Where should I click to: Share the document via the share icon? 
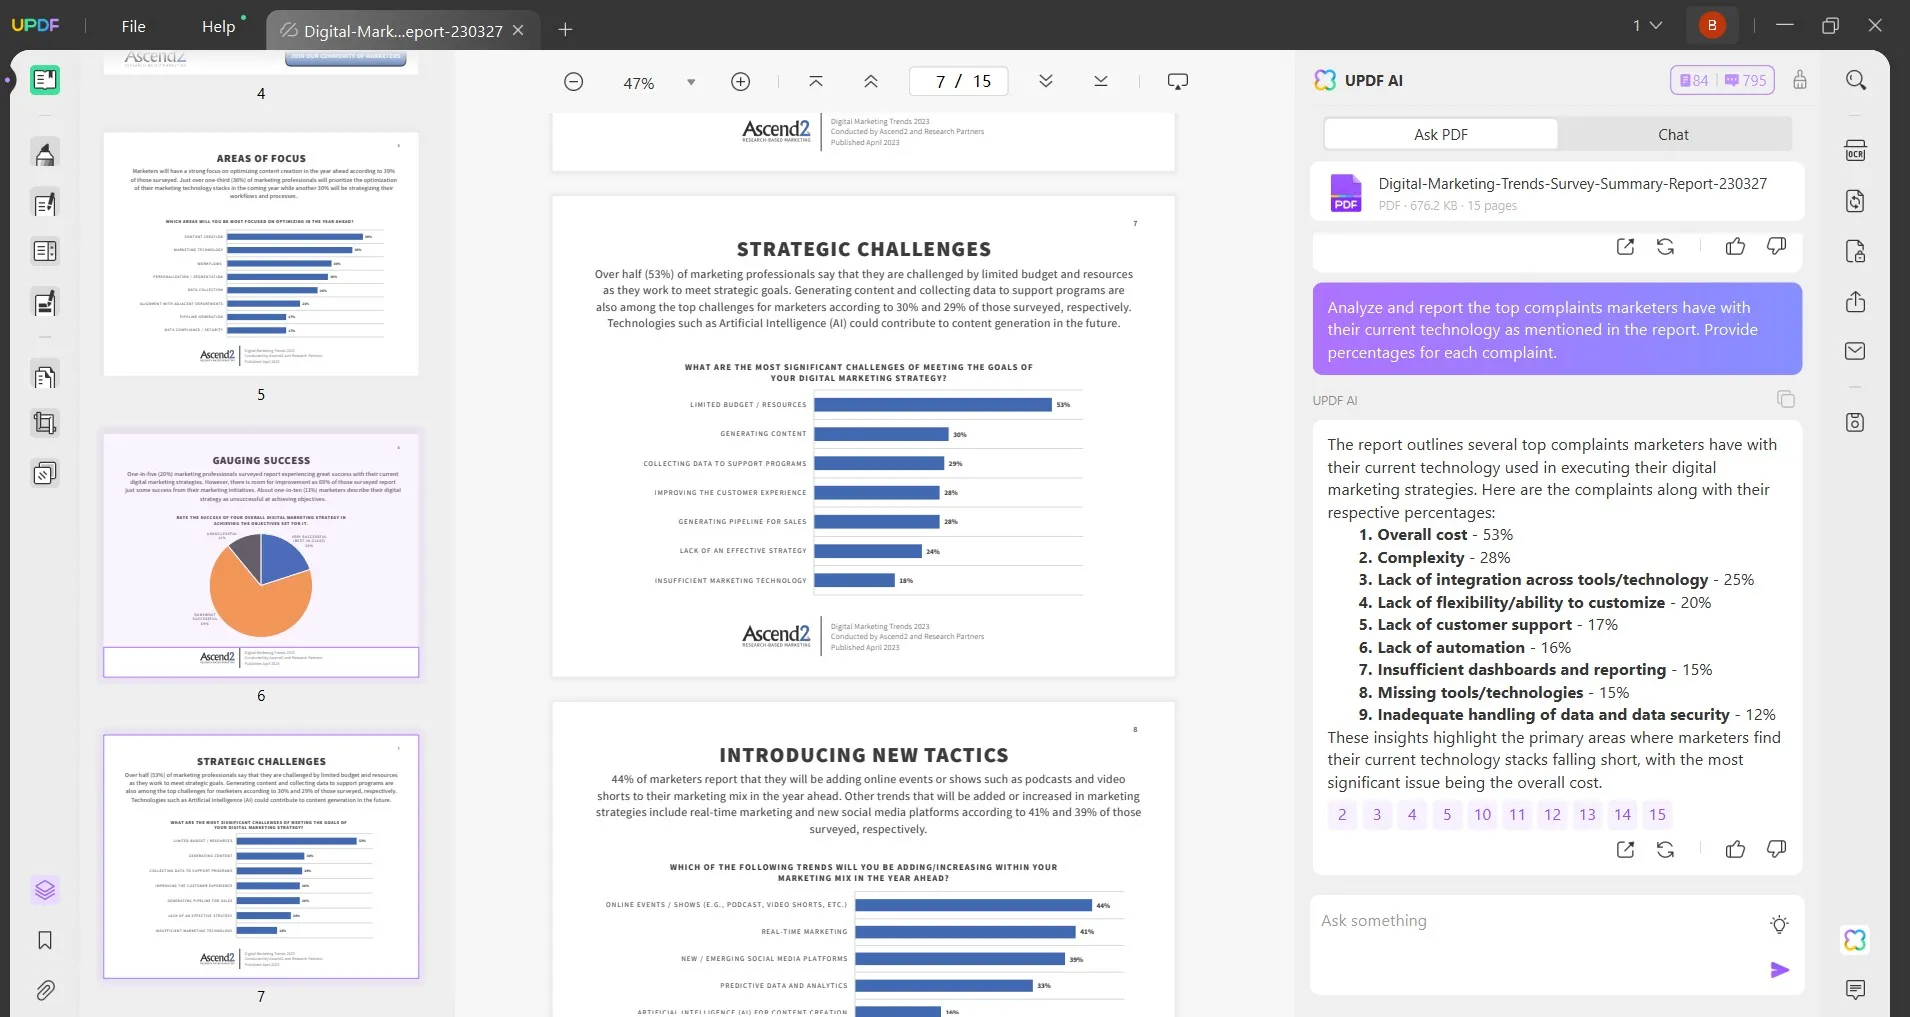click(1856, 301)
